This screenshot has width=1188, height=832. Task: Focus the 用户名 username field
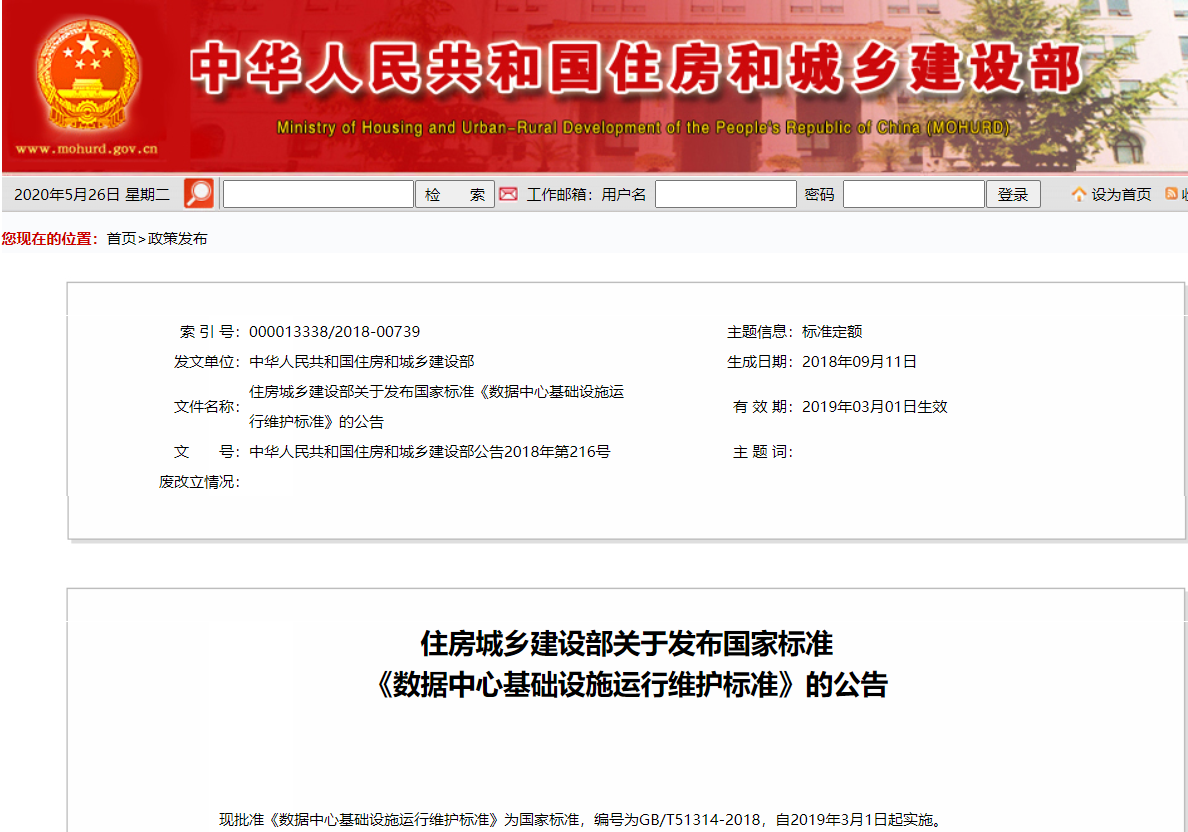[x=726, y=194]
